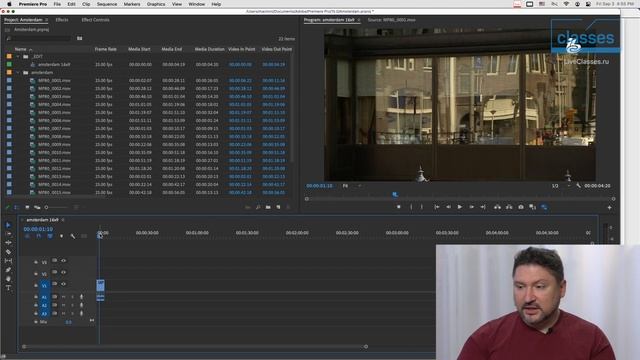
Task: Open the Button Editor plus icon
Action: [609, 208]
